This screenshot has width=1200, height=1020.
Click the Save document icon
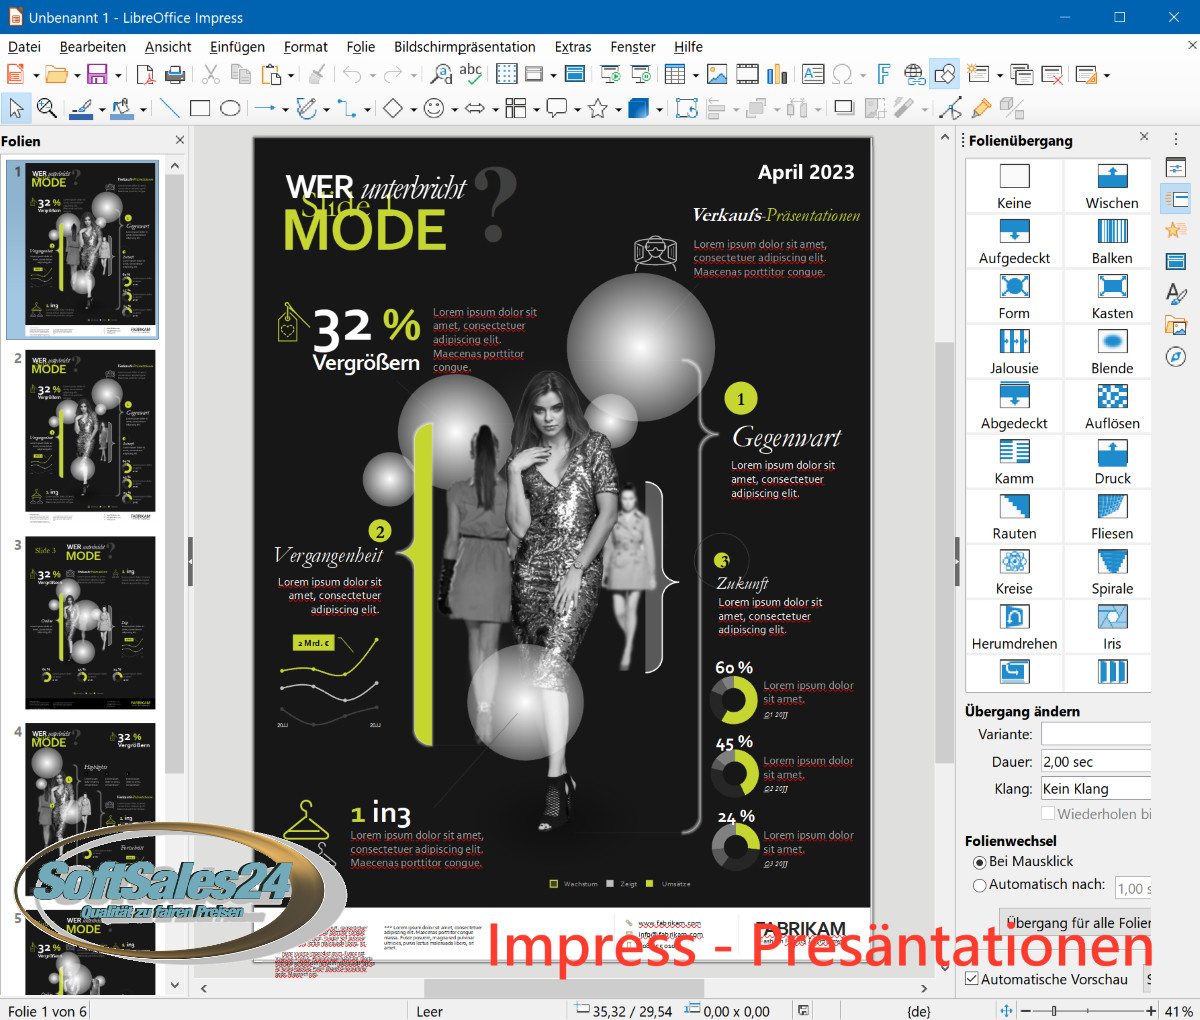(x=97, y=74)
